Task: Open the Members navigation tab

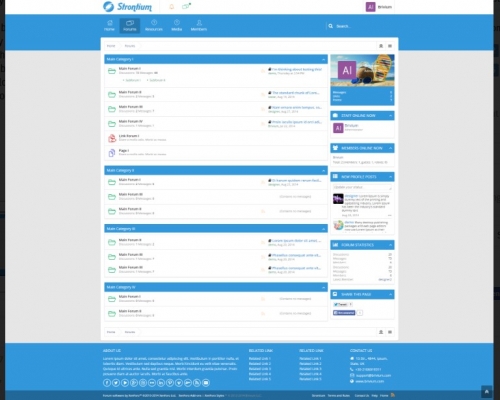Action: tap(199, 26)
